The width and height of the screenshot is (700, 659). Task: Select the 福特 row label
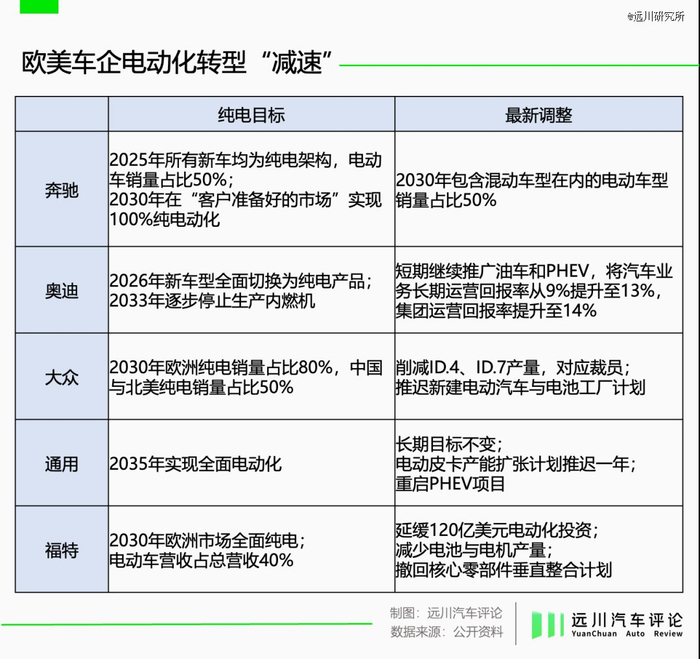62,550
